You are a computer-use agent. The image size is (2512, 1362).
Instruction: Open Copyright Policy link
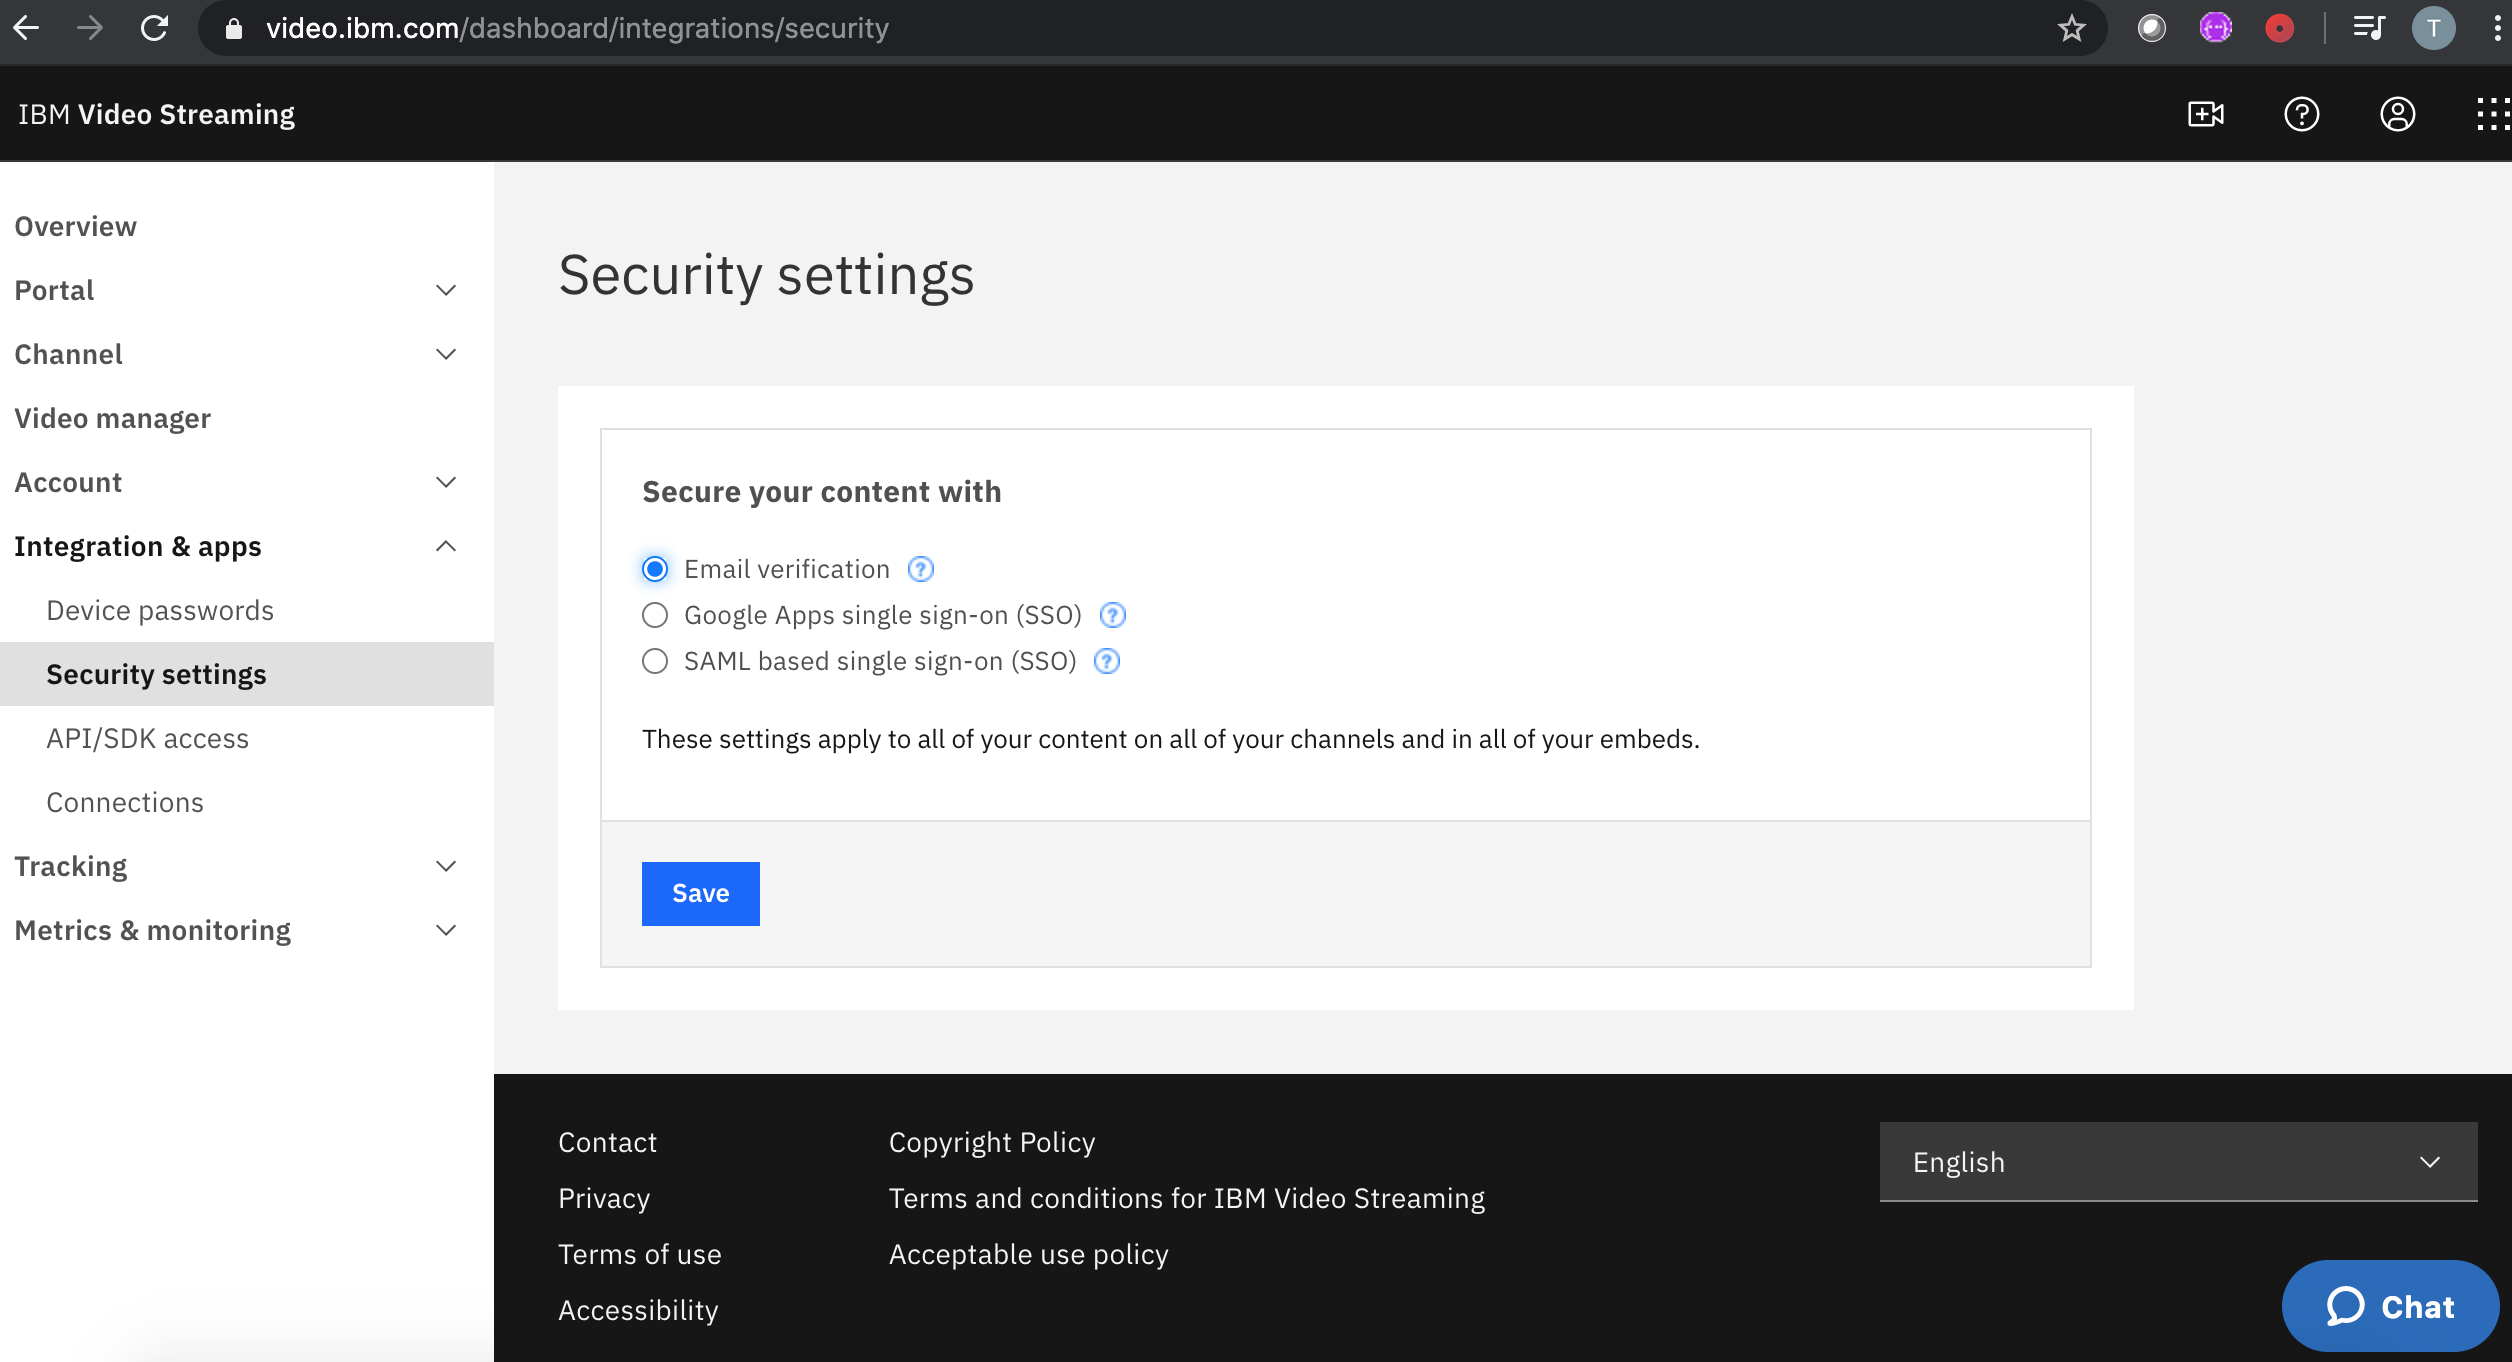tap(992, 1142)
